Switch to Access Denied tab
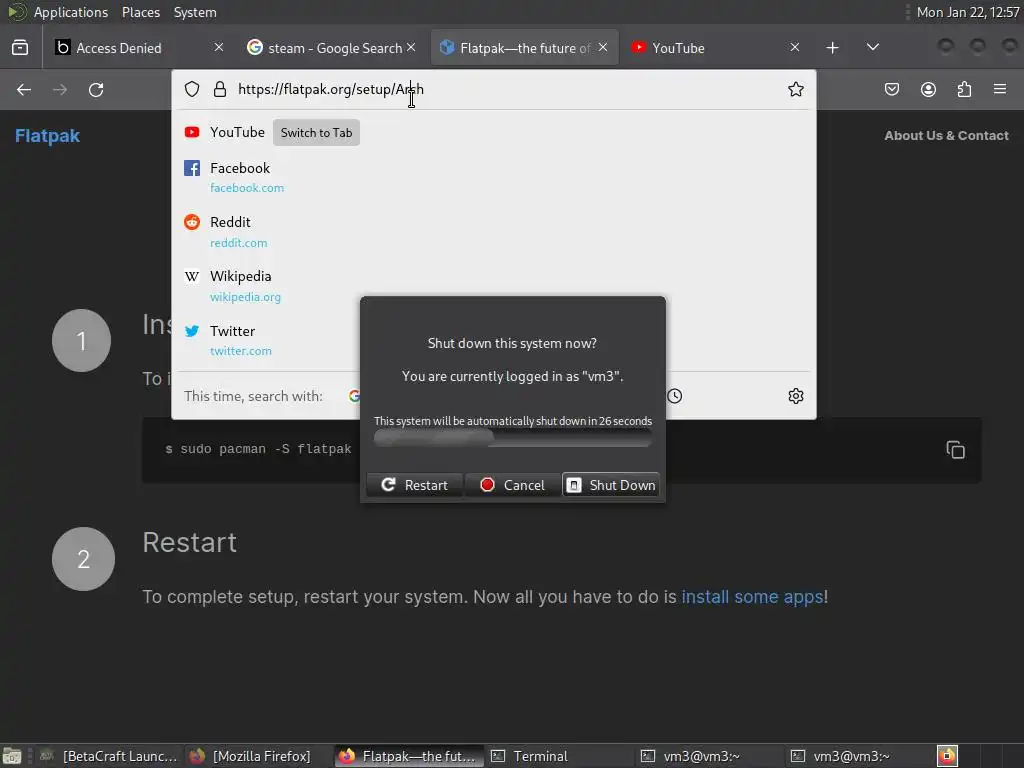The image size is (1024, 768). [x=138, y=48]
